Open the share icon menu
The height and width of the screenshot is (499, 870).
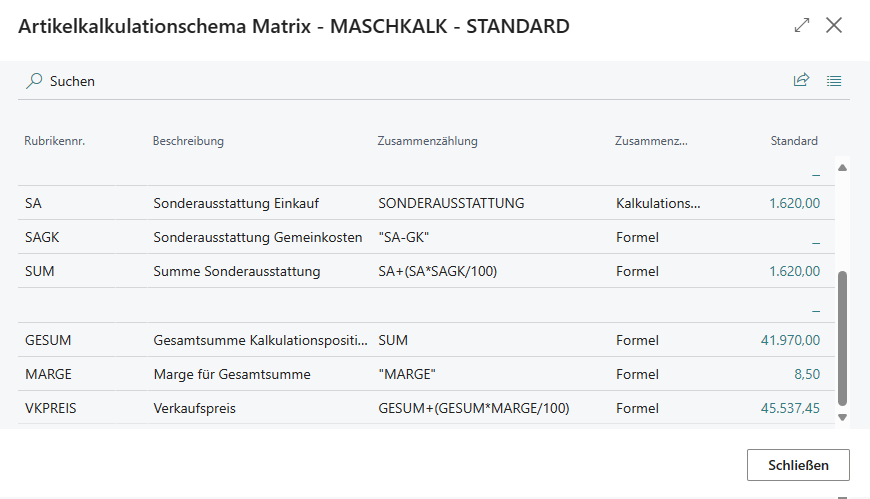pyautogui.click(x=801, y=80)
